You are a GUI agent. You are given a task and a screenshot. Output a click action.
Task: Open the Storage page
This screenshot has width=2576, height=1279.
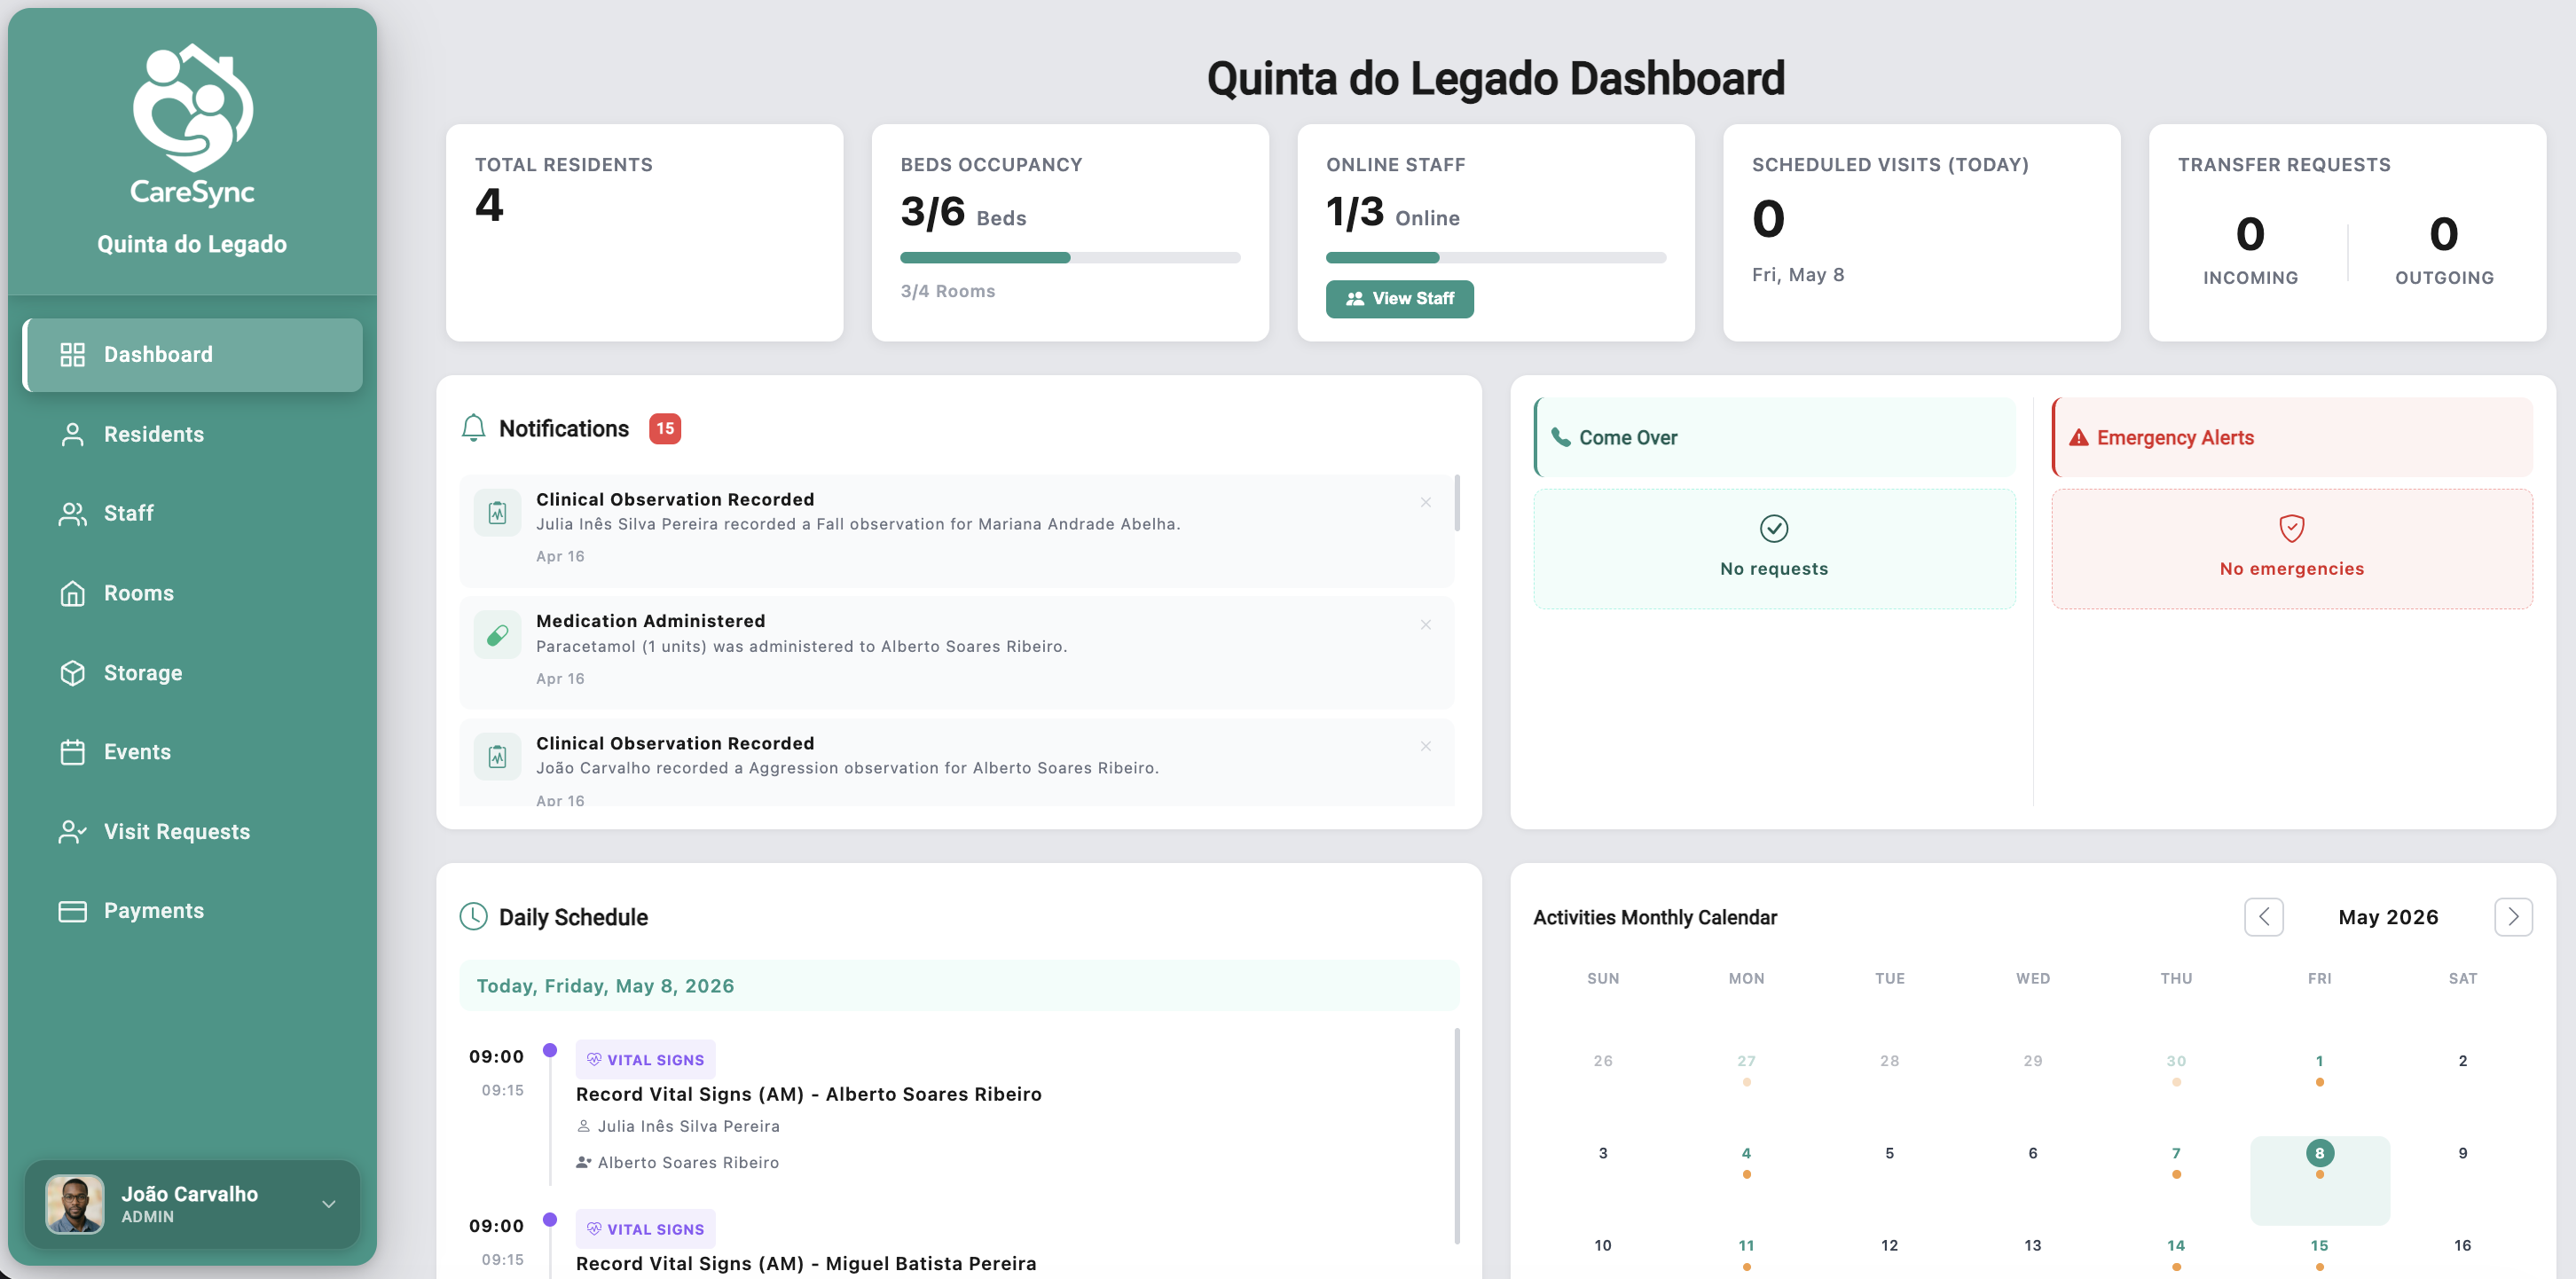click(193, 673)
